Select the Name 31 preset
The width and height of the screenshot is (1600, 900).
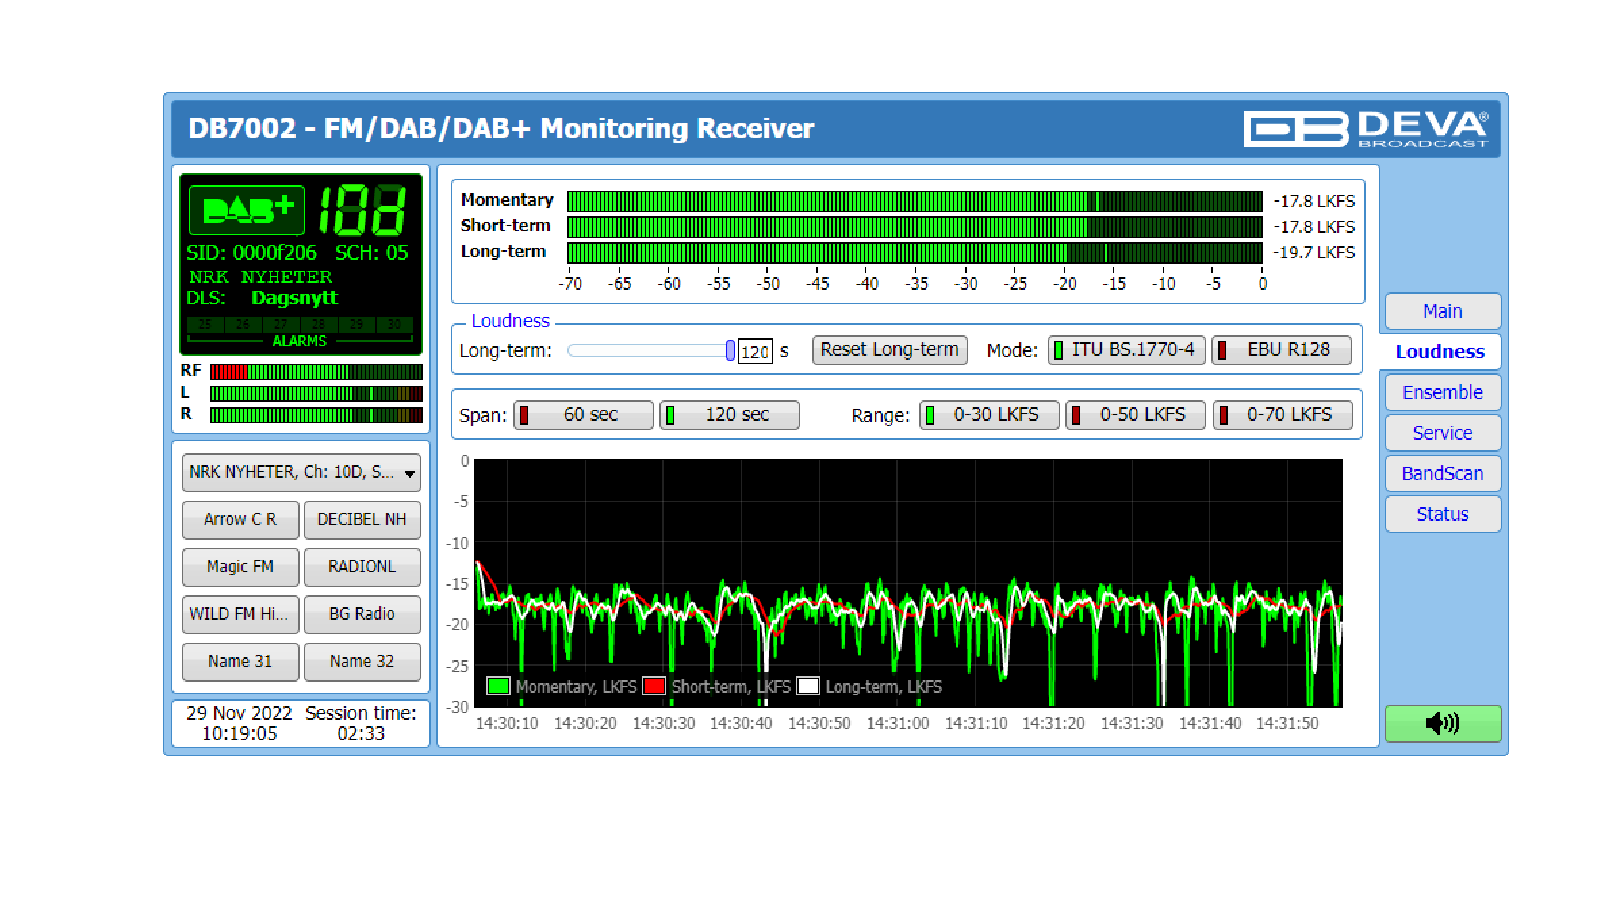(x=240, y=662)
